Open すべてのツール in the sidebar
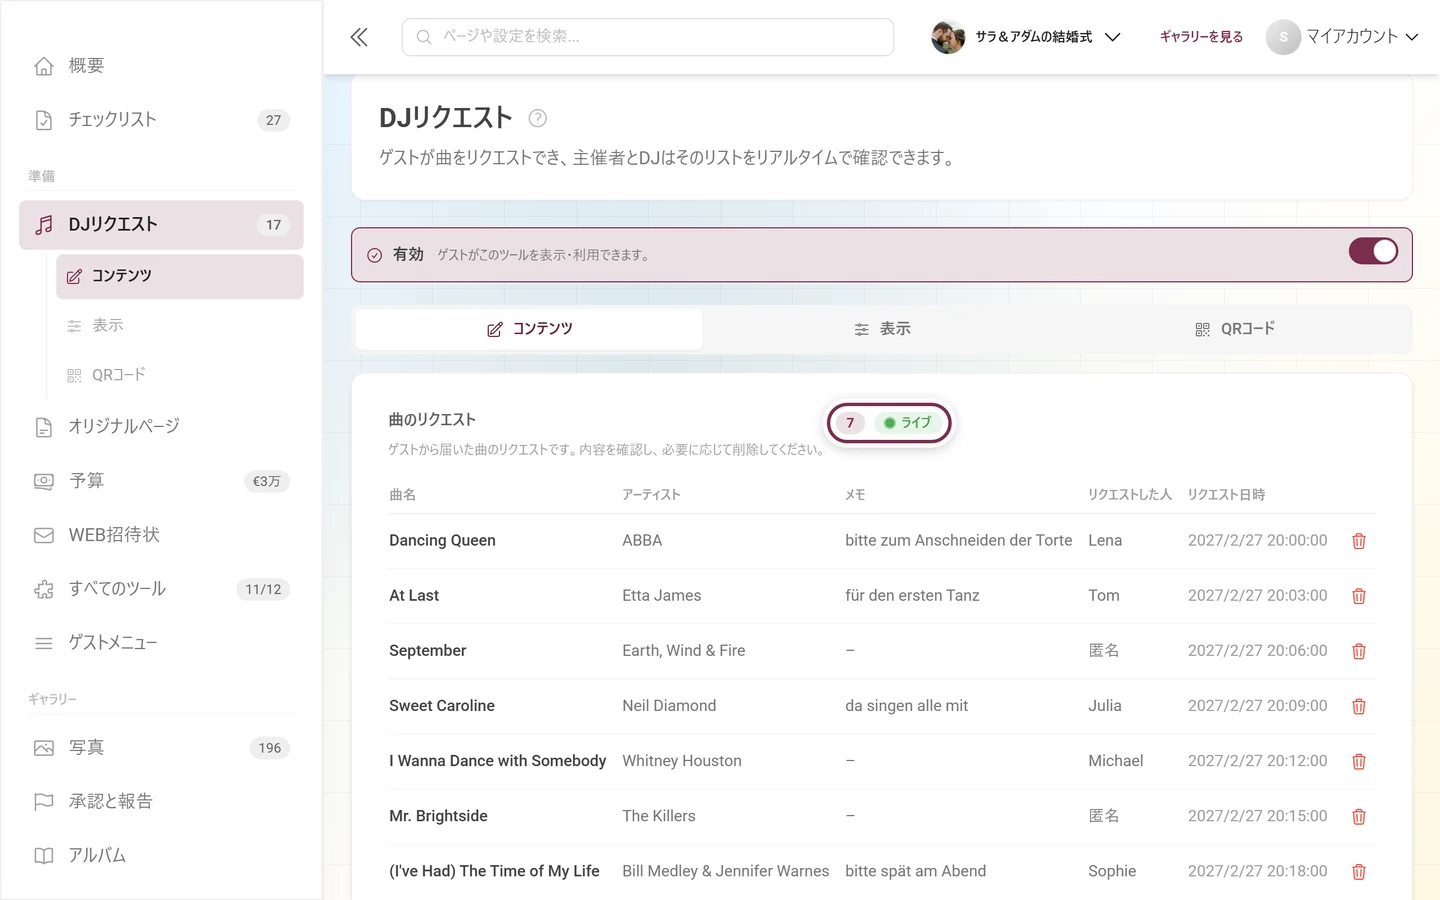Screen dimensions: 1440x900 pos(161,589)
